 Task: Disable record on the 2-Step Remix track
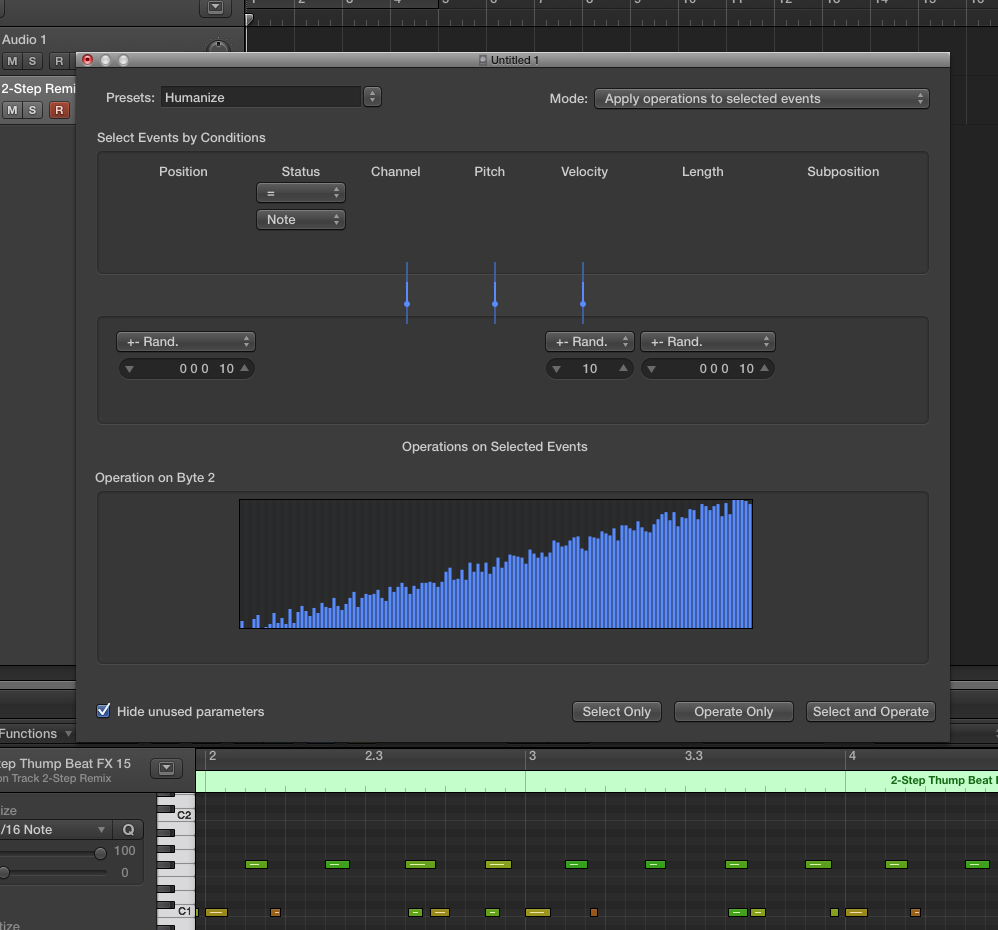click(59, 110)
